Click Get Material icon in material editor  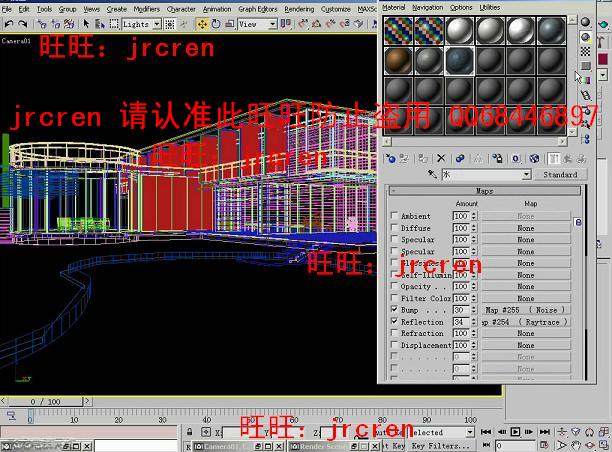(391, 158)
